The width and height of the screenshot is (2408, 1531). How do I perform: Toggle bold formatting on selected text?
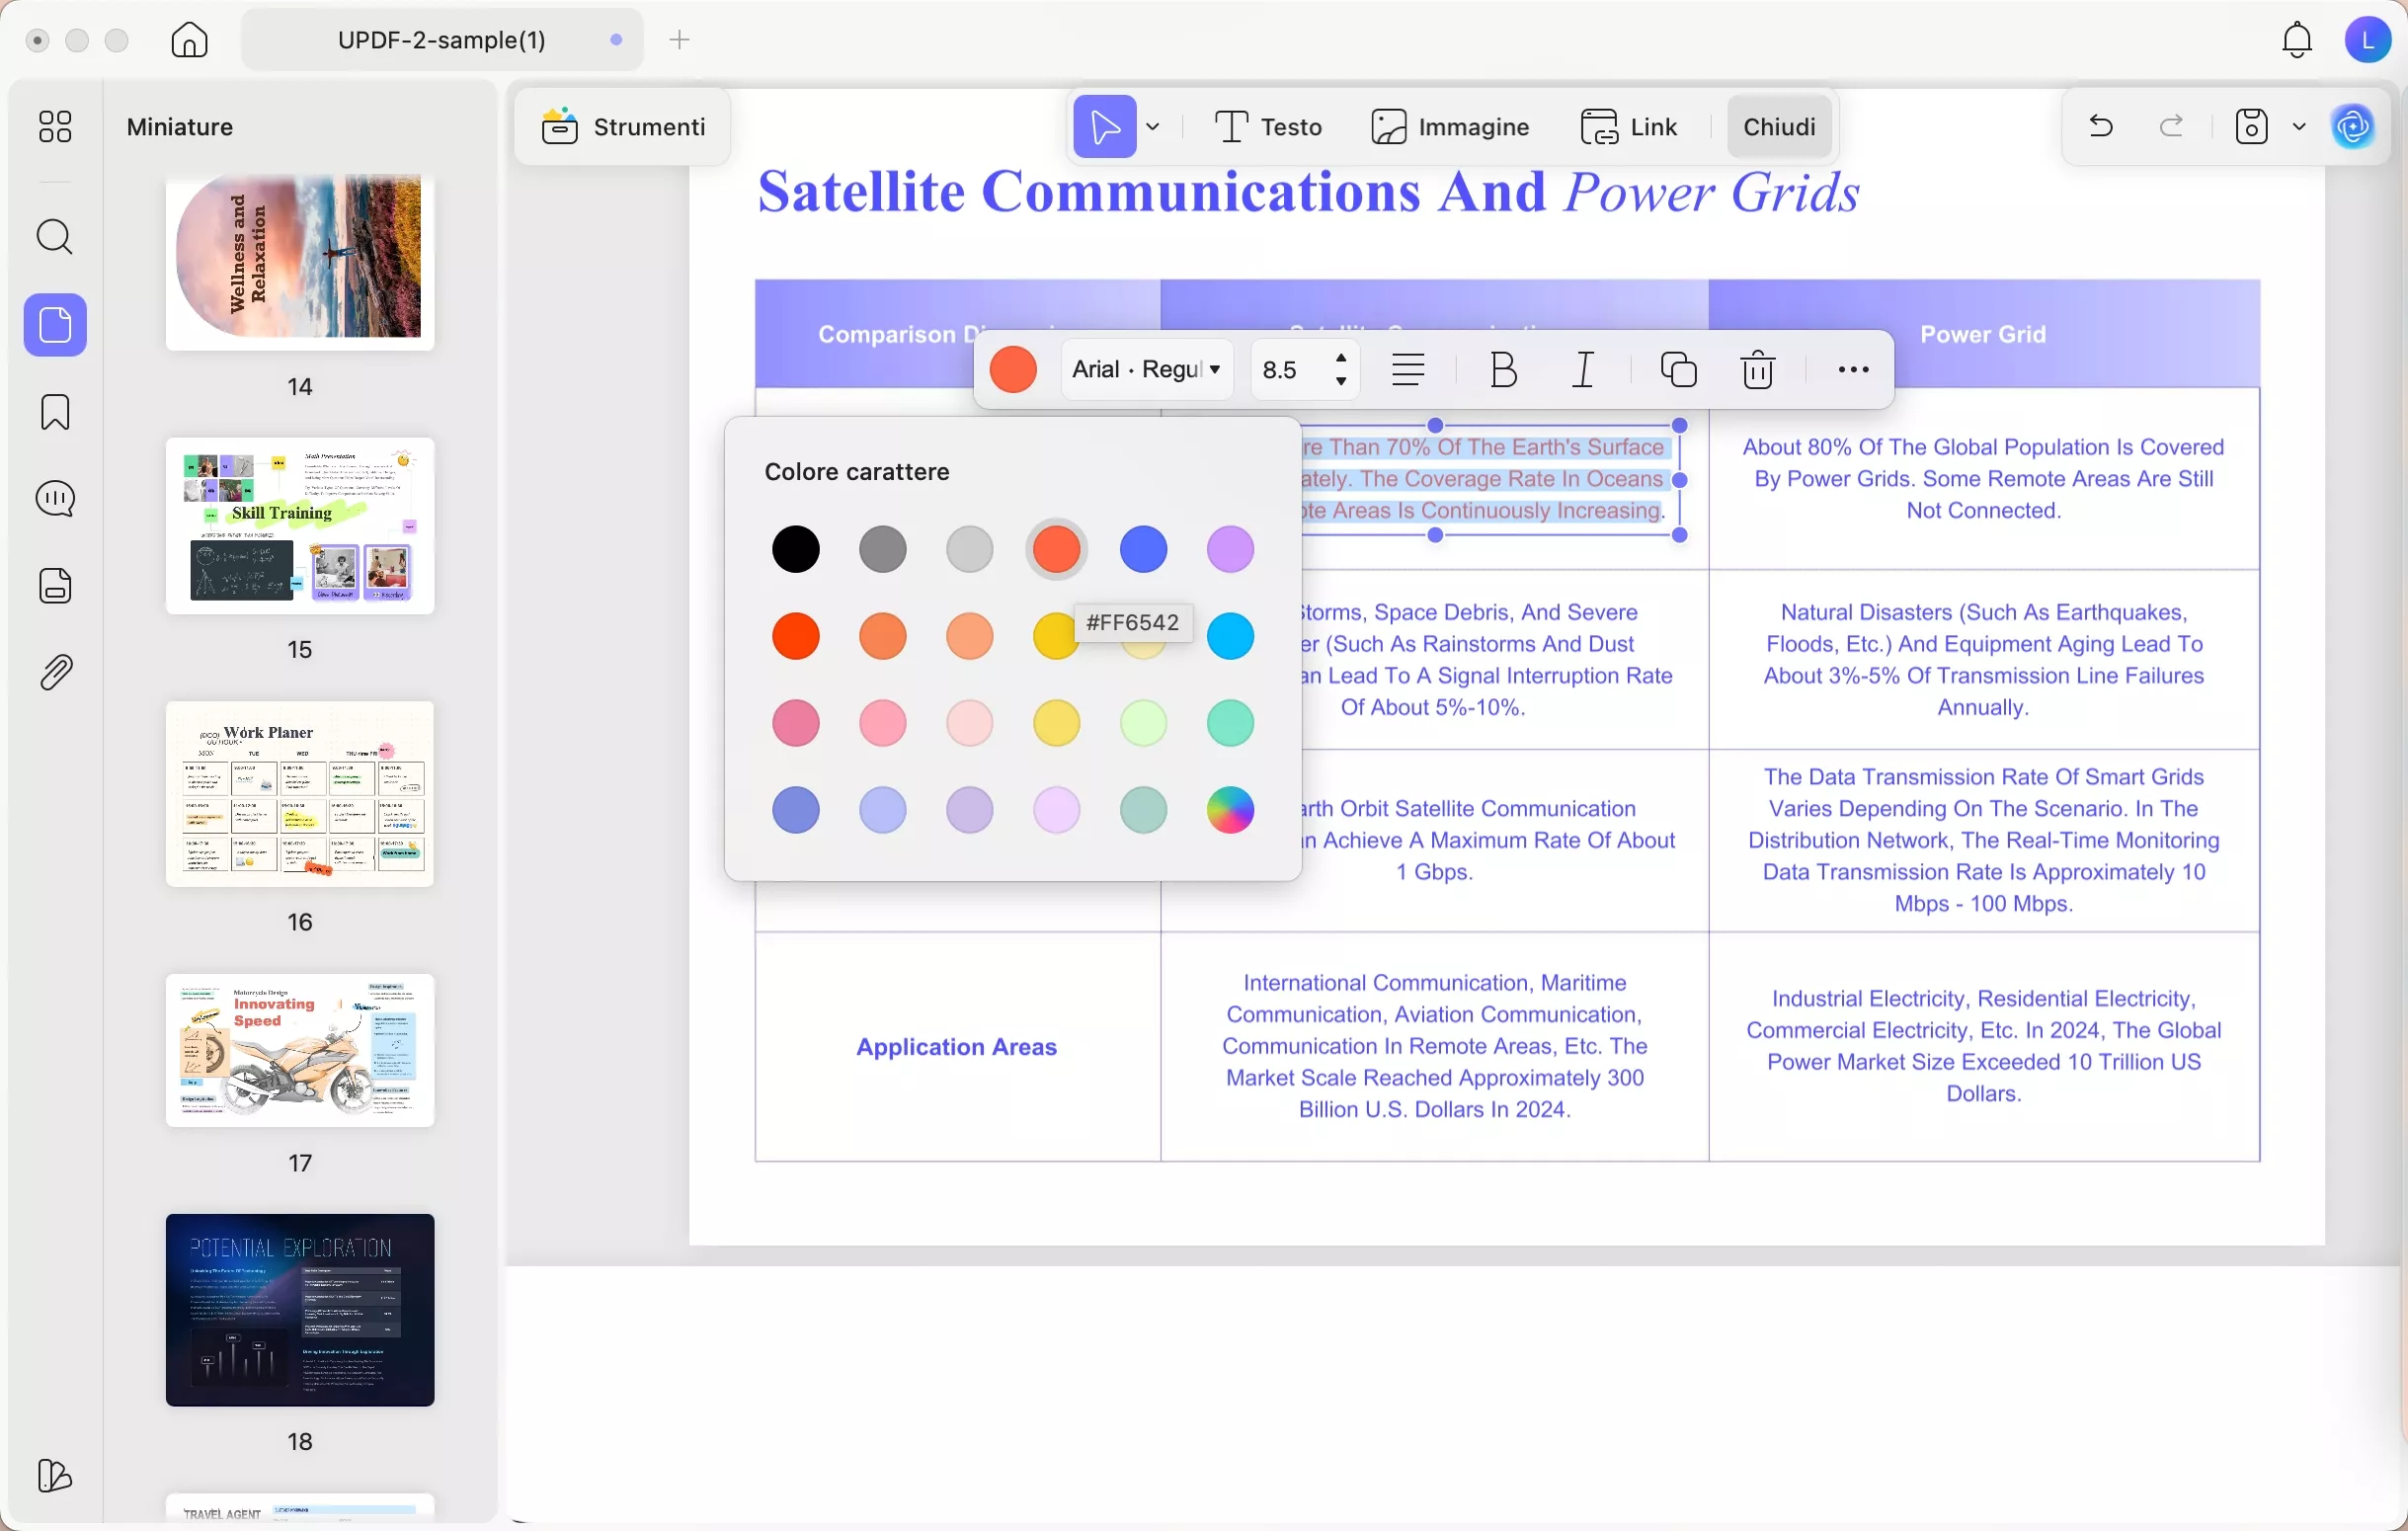pos(1501,370)
